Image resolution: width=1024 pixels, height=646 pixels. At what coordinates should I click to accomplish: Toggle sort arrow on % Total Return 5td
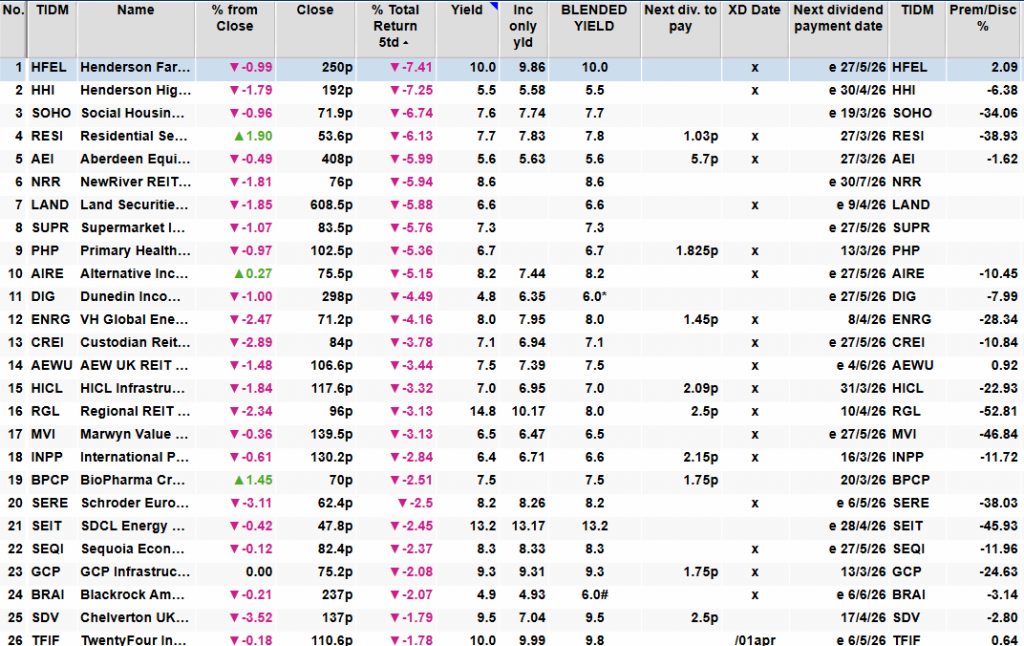[x=406, y=44]
